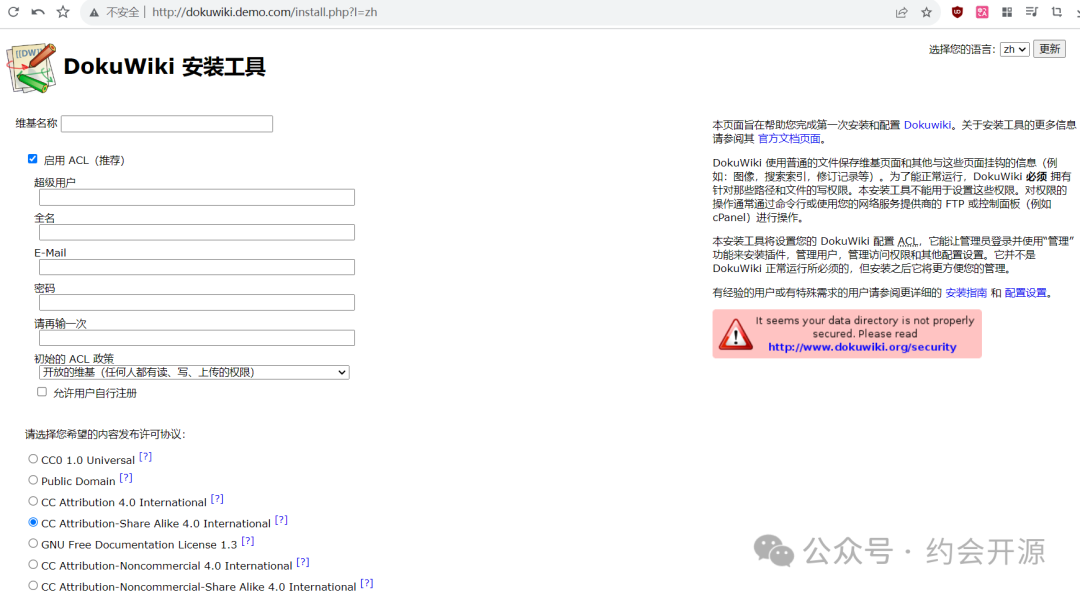1080x595 pixels.
Task: Click the share page icon in address bar
Action: click(x=901, y=12)
